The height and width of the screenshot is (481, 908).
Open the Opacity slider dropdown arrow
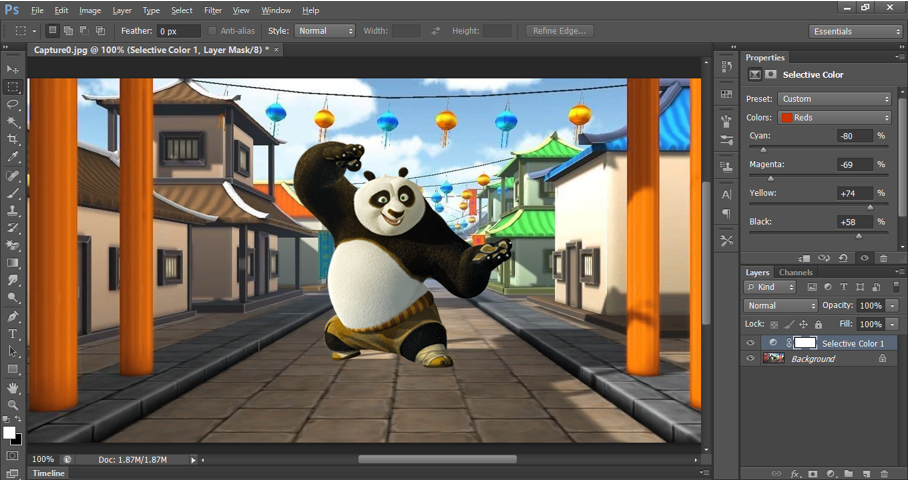tap(892, 305)
